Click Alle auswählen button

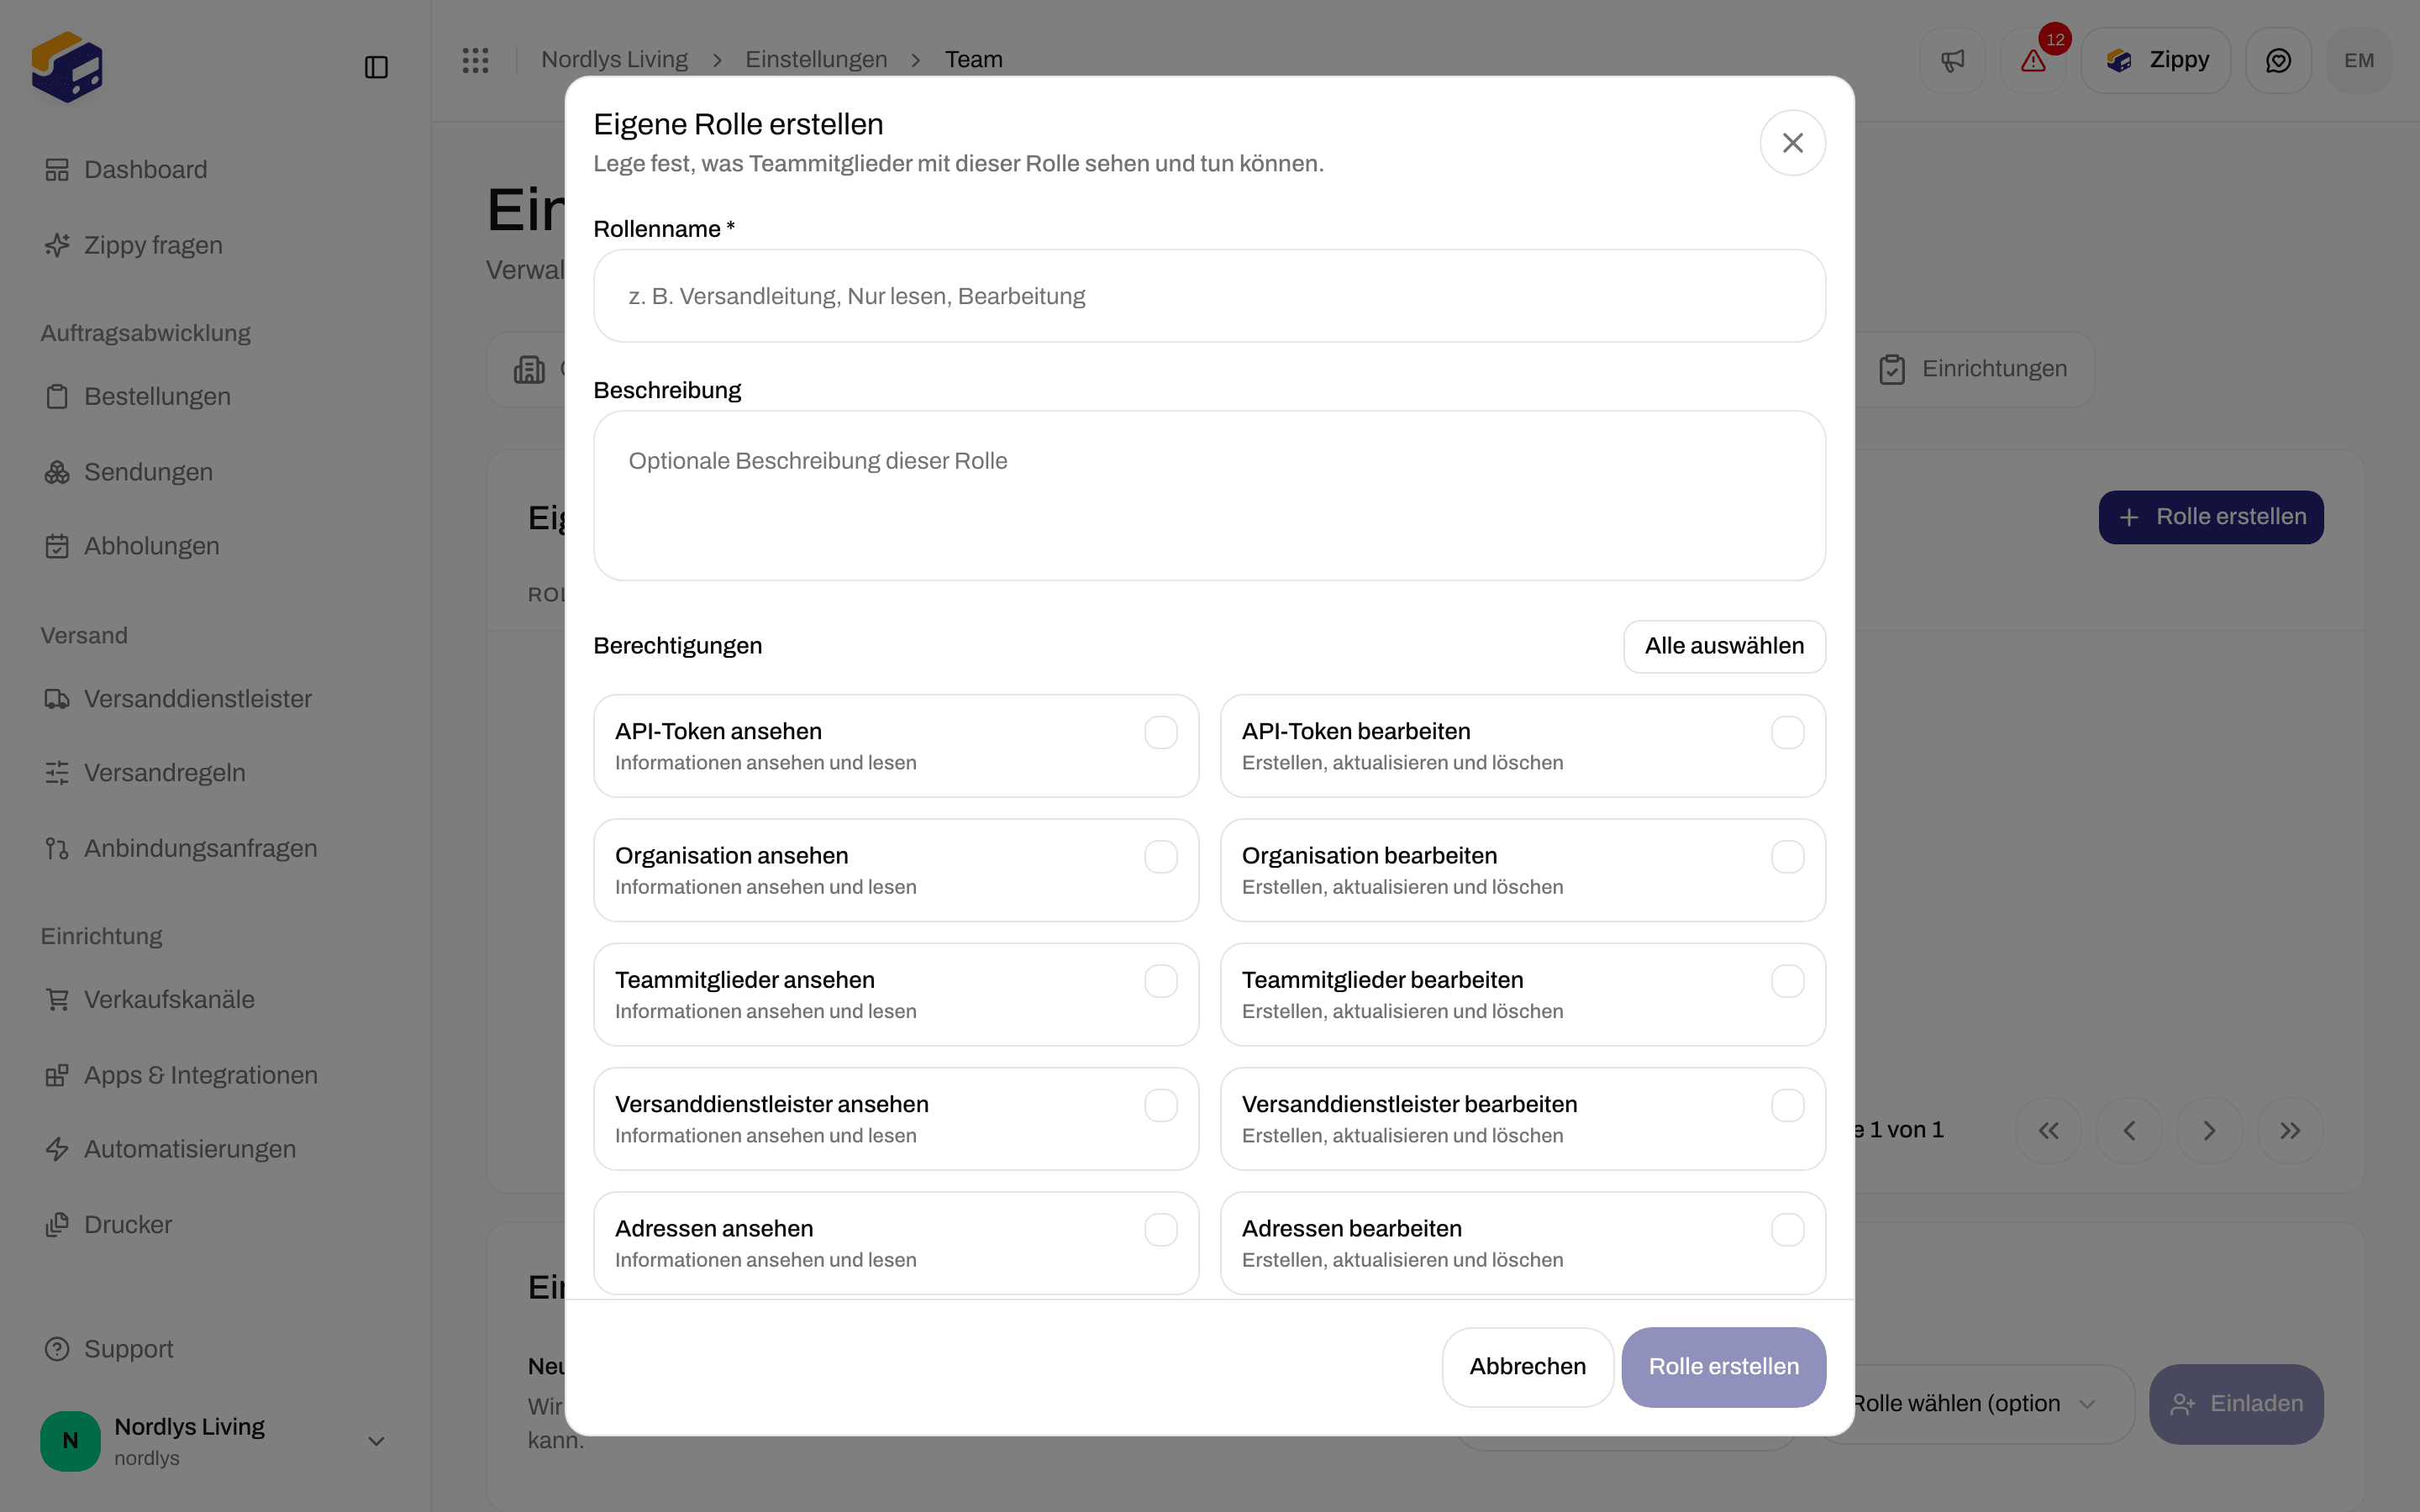(1724, 646)
